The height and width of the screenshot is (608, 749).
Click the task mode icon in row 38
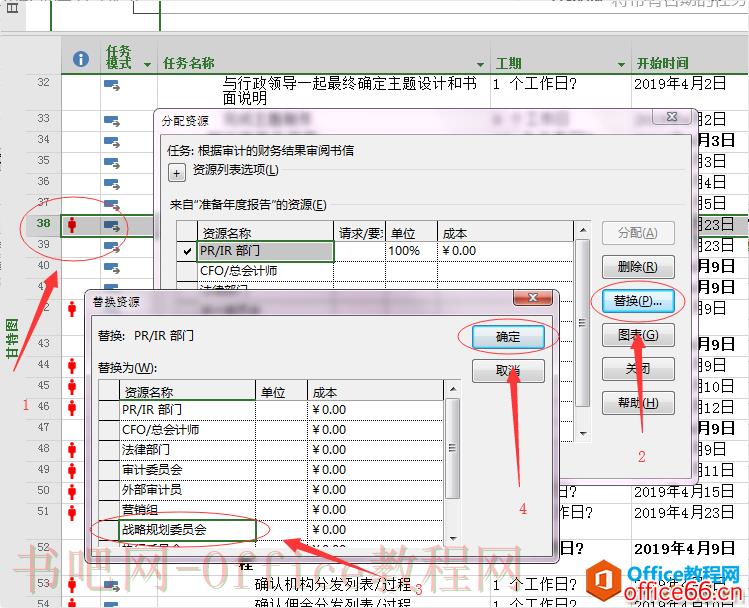click(x=112, y=225)
